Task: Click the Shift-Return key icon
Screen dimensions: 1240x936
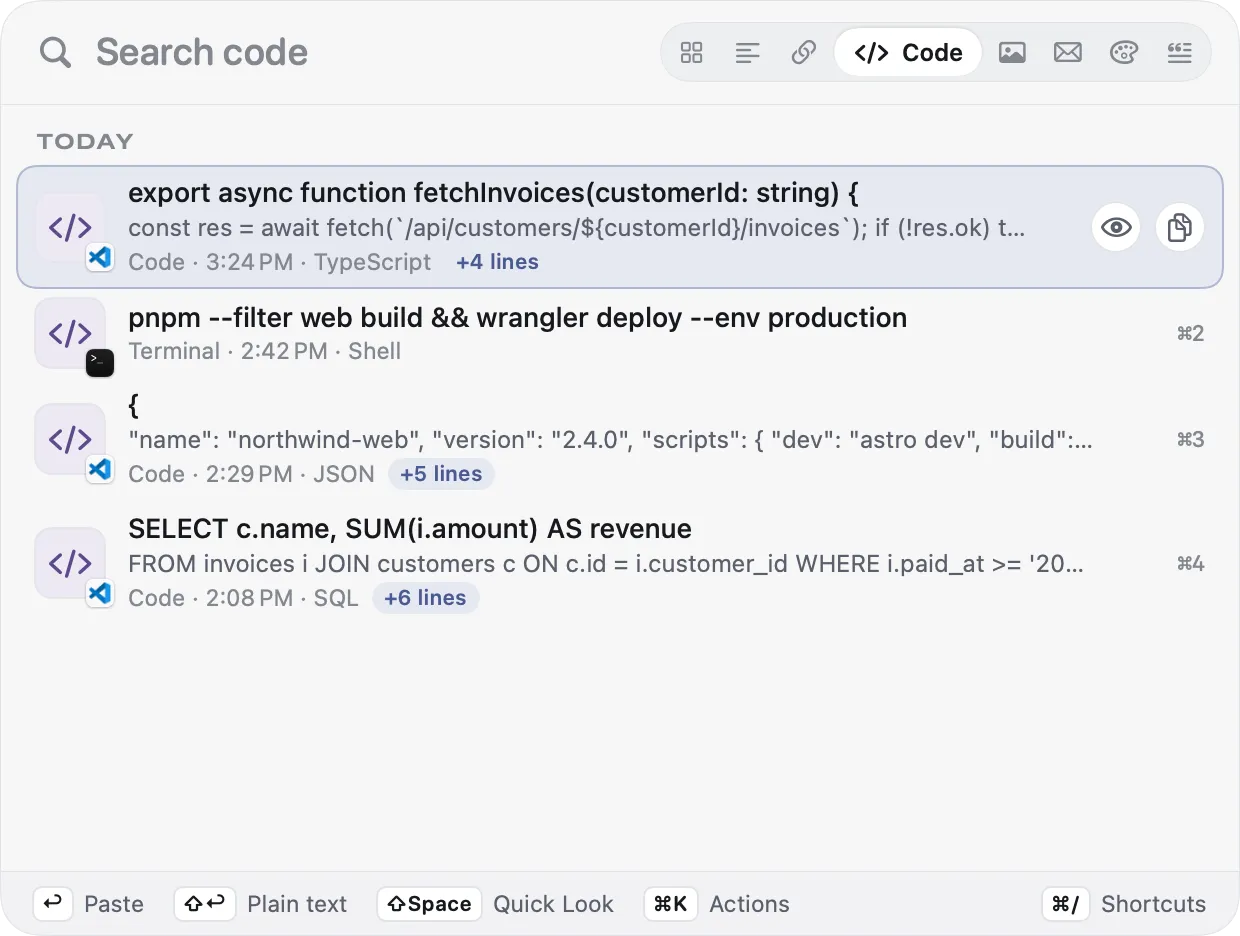Action: [x=205, y=904]
